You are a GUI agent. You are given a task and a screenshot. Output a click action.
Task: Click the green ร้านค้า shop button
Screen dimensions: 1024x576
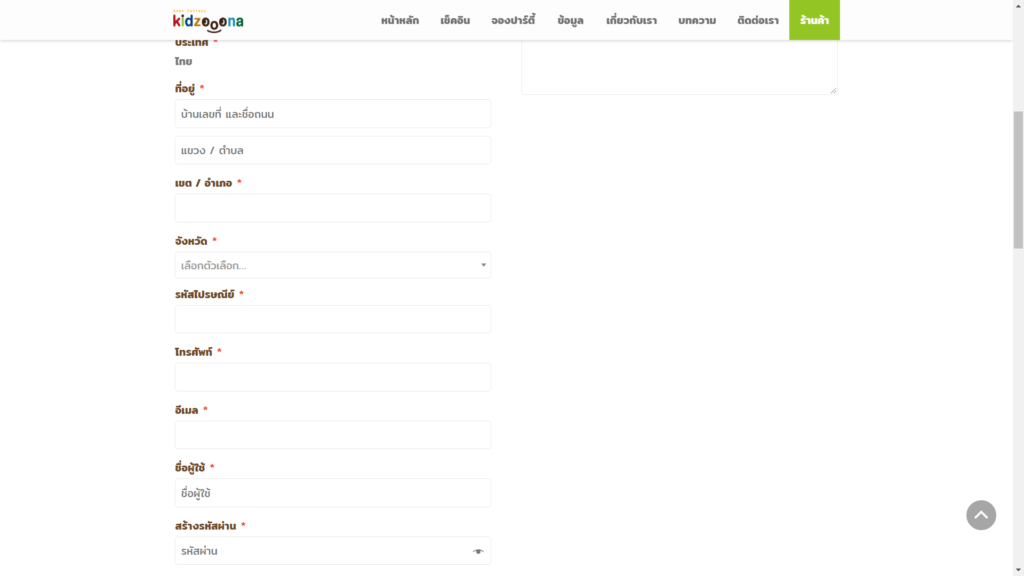pos(814,20)
